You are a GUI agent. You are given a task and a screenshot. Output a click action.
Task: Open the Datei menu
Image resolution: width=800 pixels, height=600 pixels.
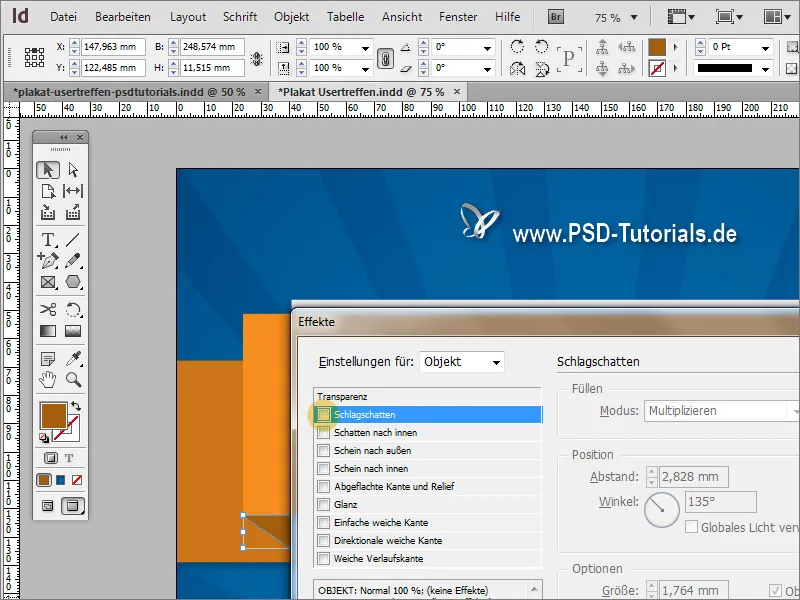(63, 17)
